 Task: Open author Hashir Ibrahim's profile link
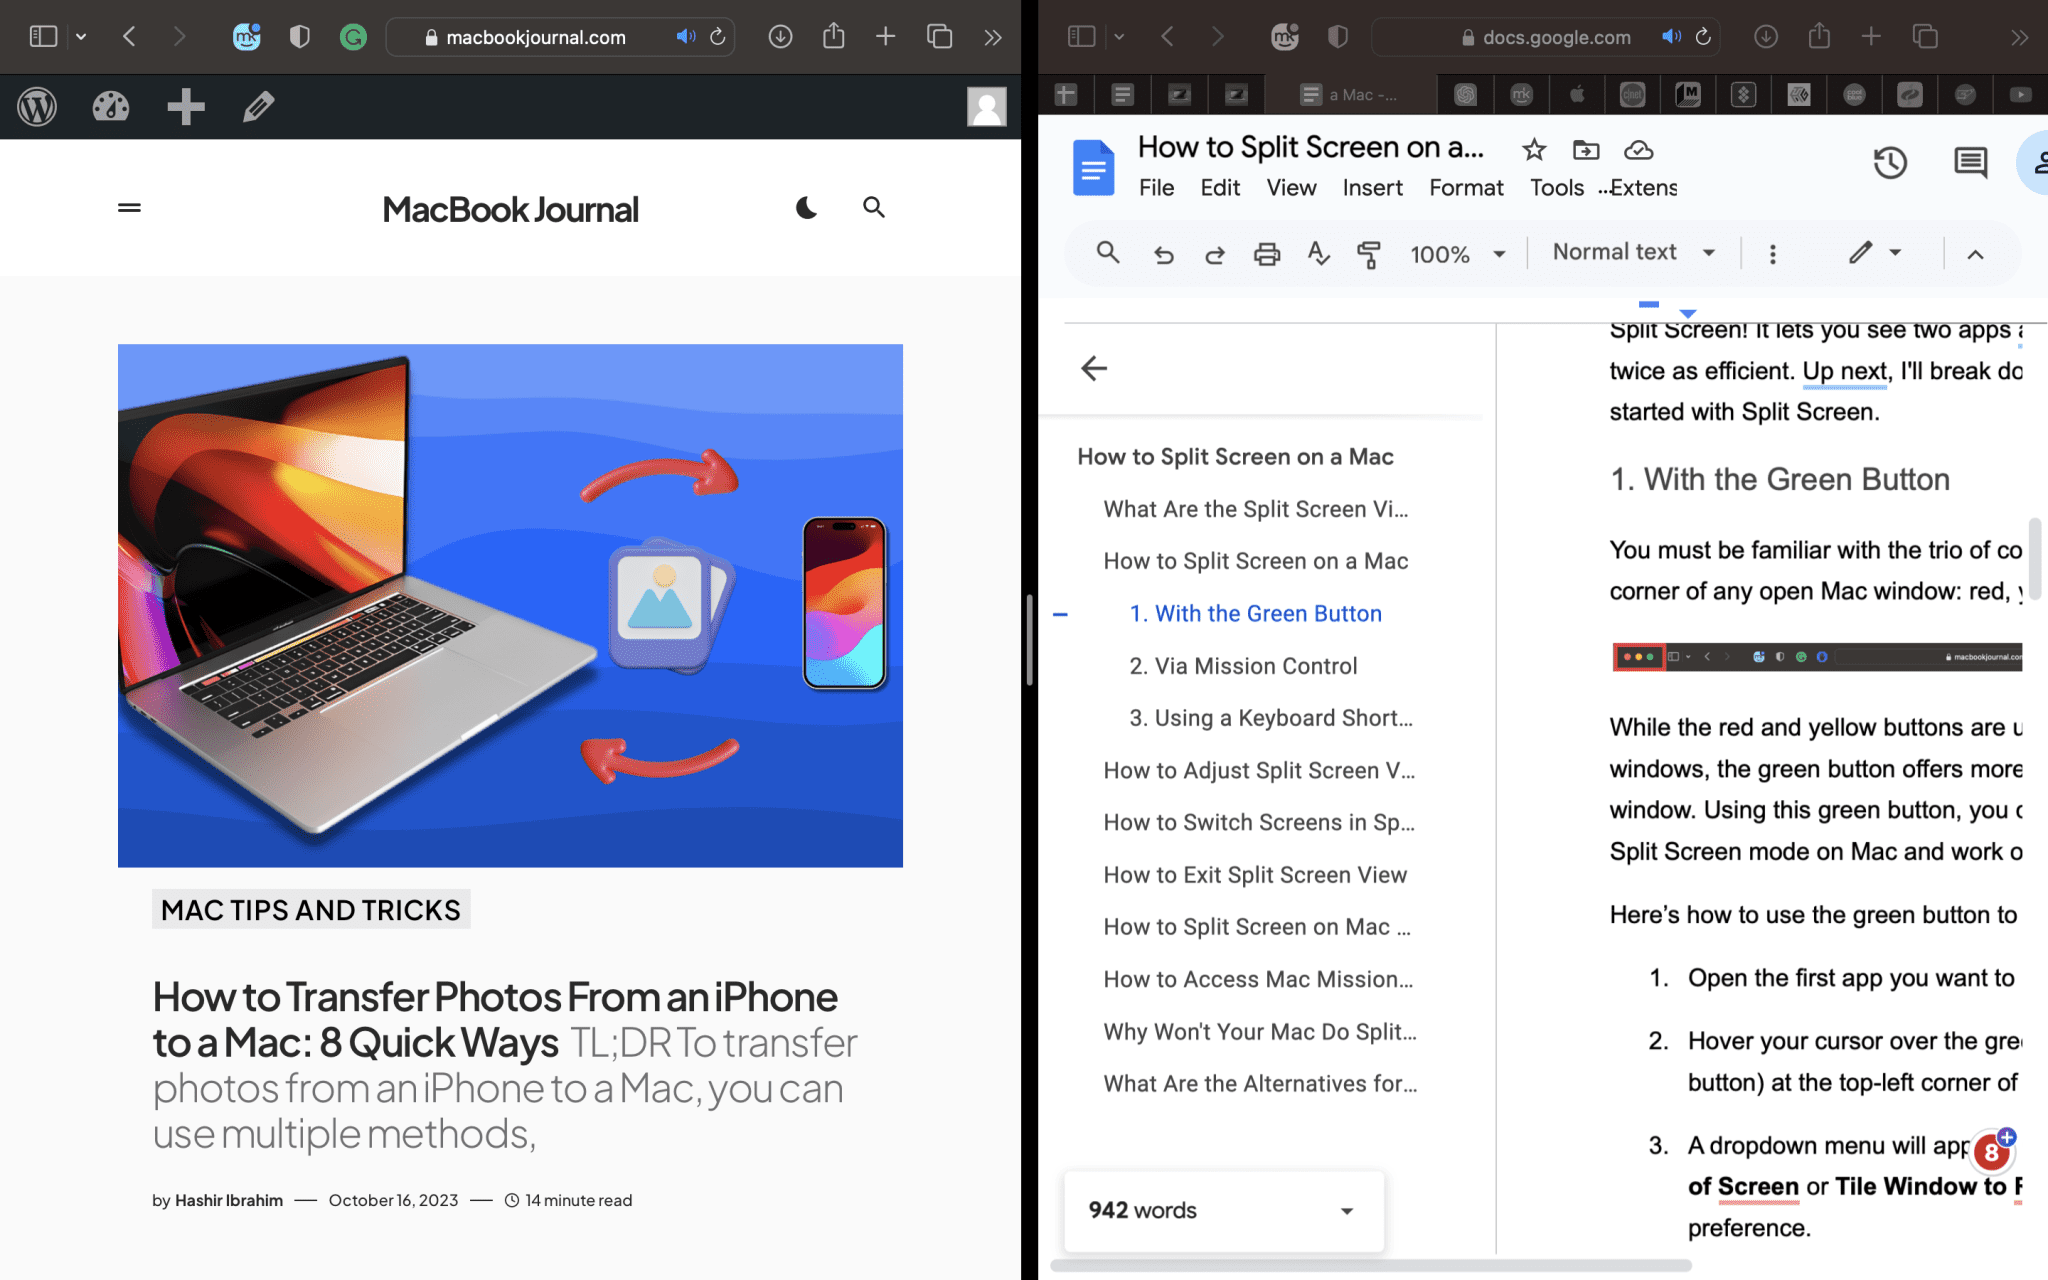[x=230, y=1199]
